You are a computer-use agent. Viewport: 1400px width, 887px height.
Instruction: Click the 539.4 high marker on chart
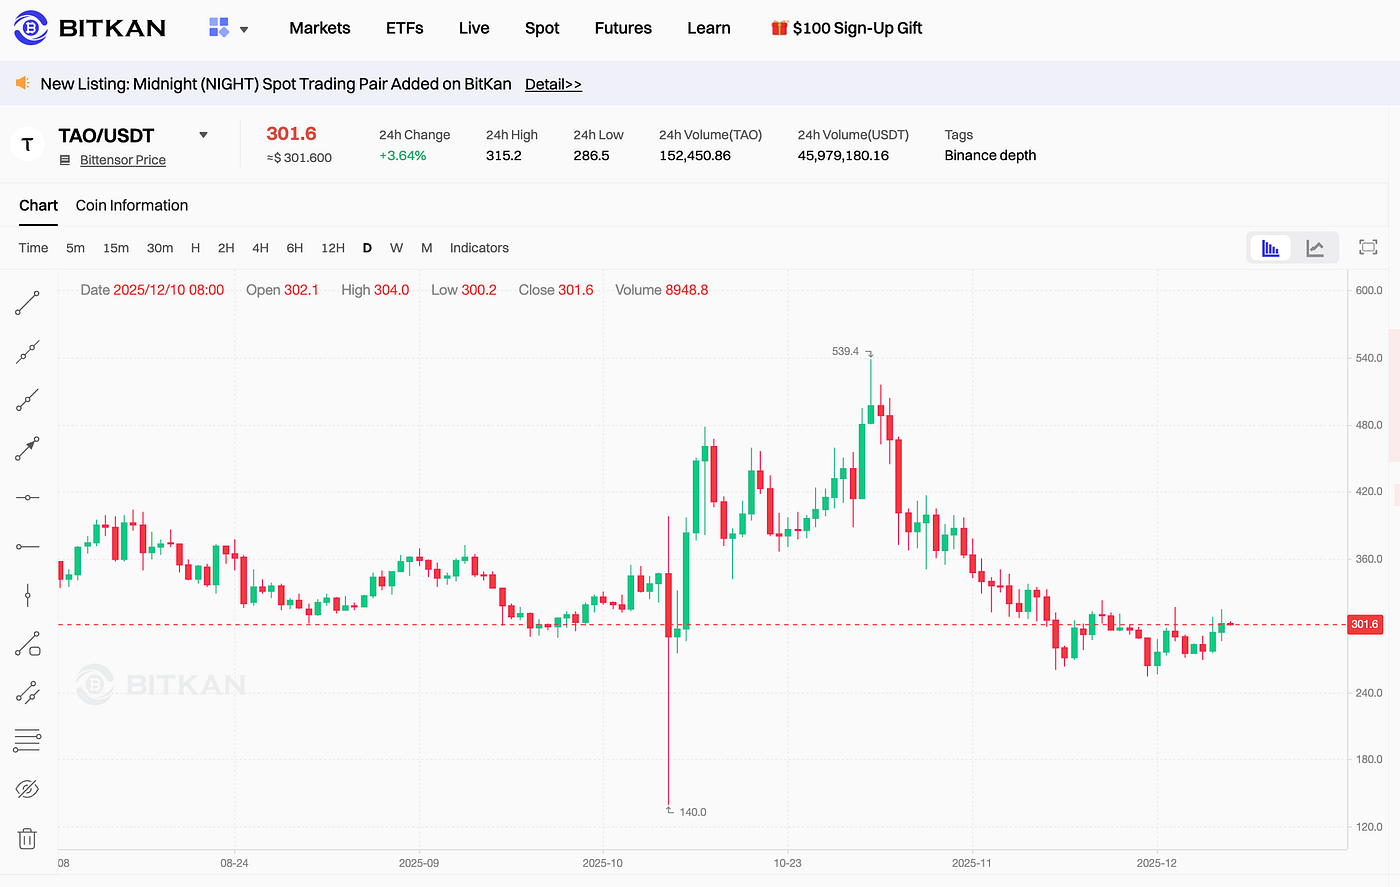(x=846, y=352)
